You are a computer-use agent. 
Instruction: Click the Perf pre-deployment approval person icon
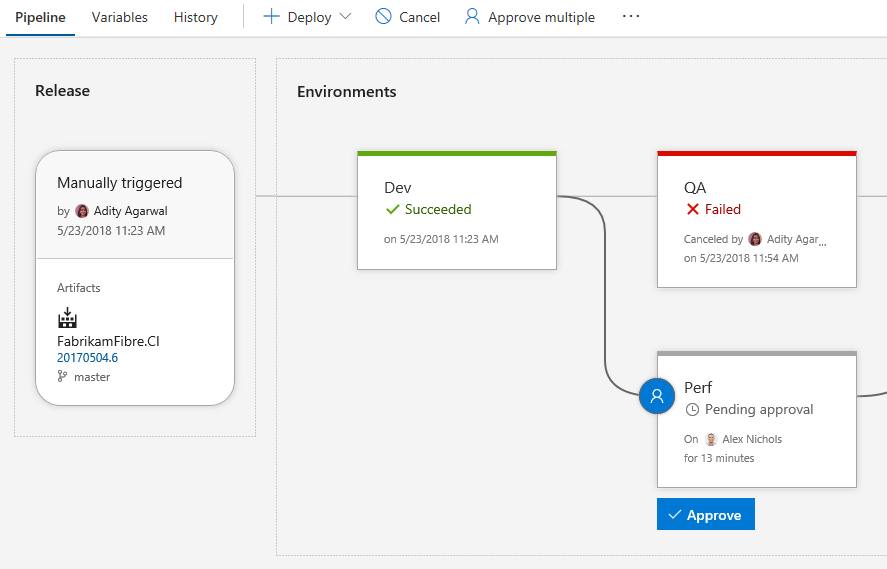coord(657,395)
